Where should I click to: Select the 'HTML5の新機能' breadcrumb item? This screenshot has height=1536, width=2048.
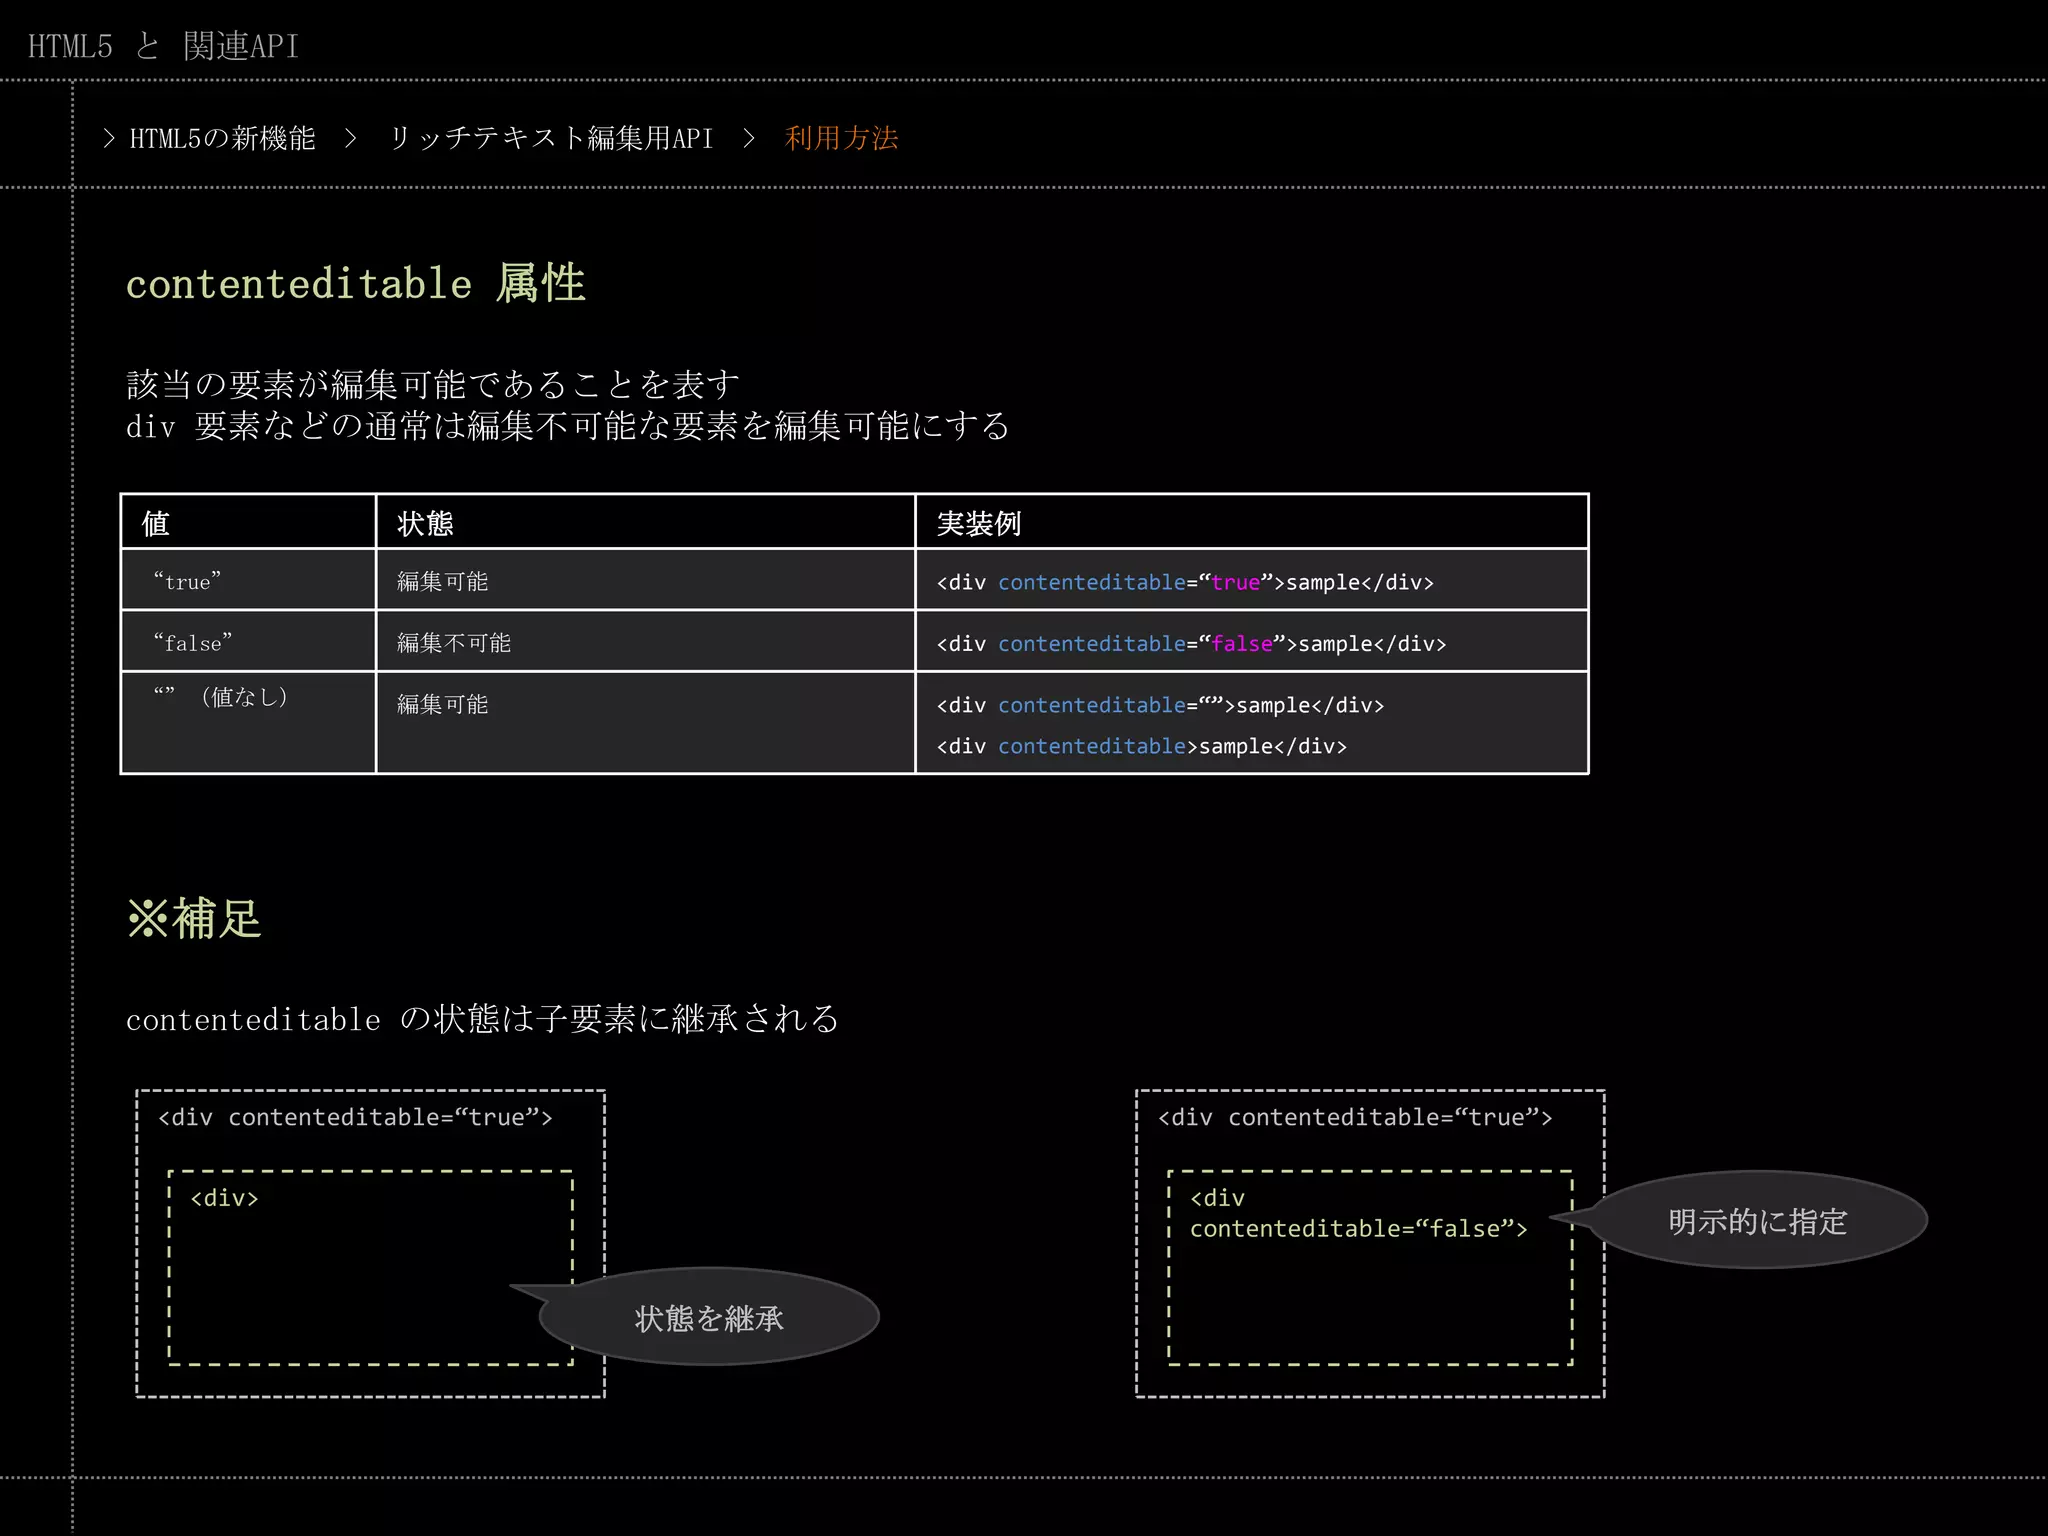point(222,138)
